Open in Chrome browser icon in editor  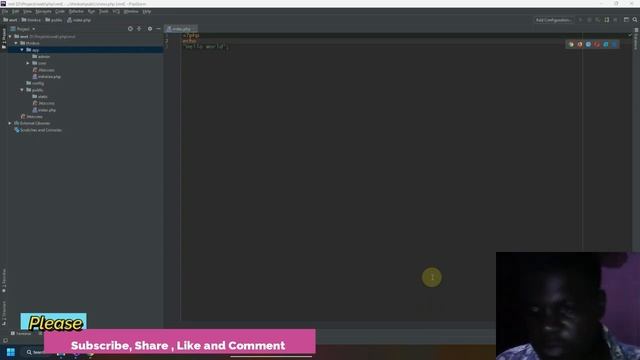point(571,44)
